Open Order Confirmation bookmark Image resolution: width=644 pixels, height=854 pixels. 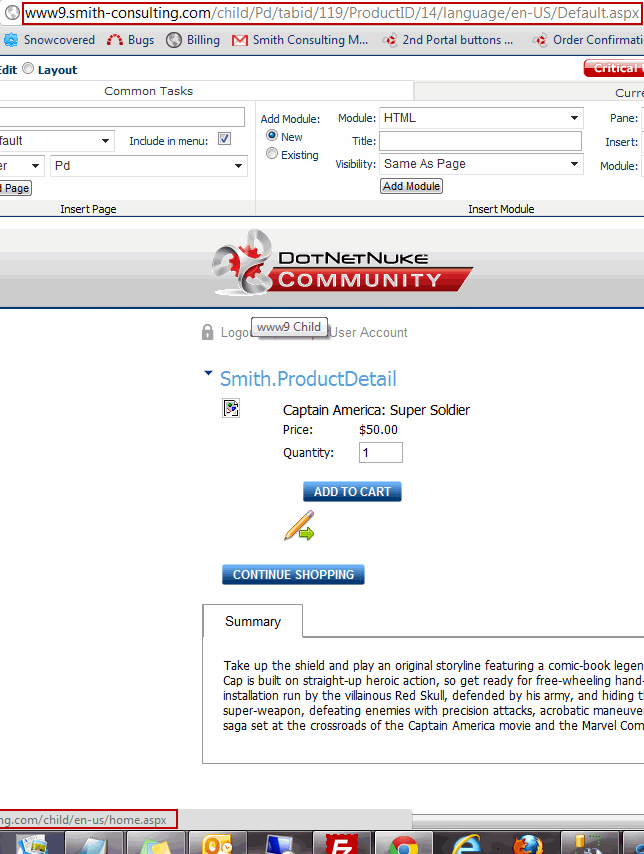(588, 40)
